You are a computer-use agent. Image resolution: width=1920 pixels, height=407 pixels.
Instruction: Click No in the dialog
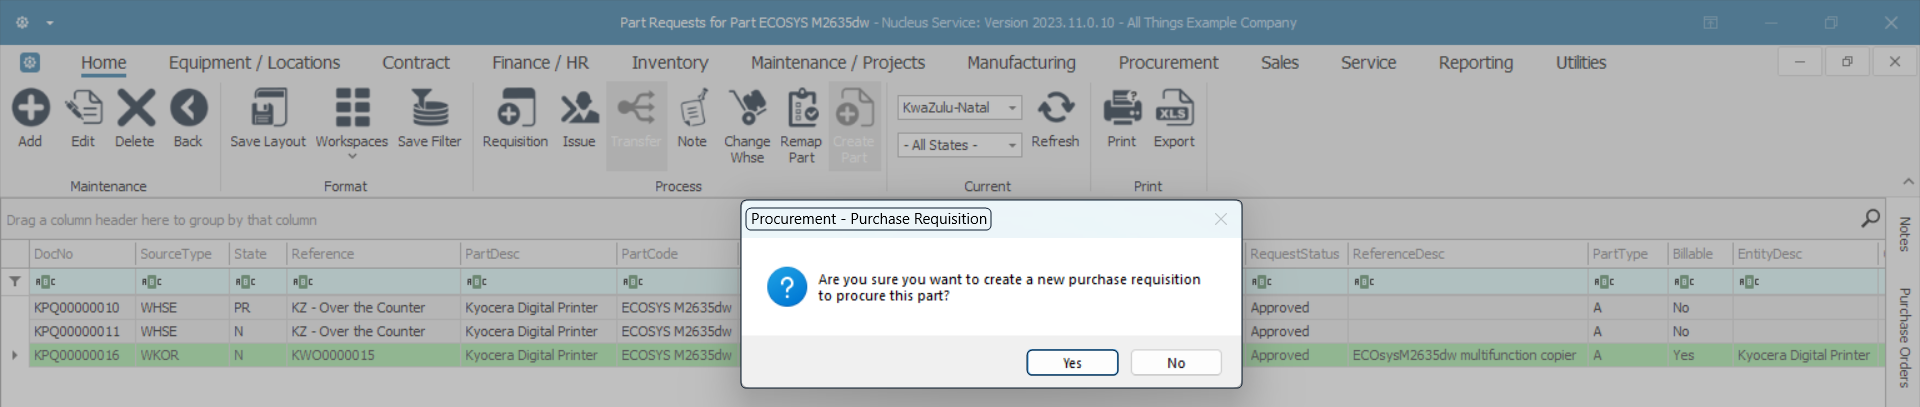click(1176, 363)
